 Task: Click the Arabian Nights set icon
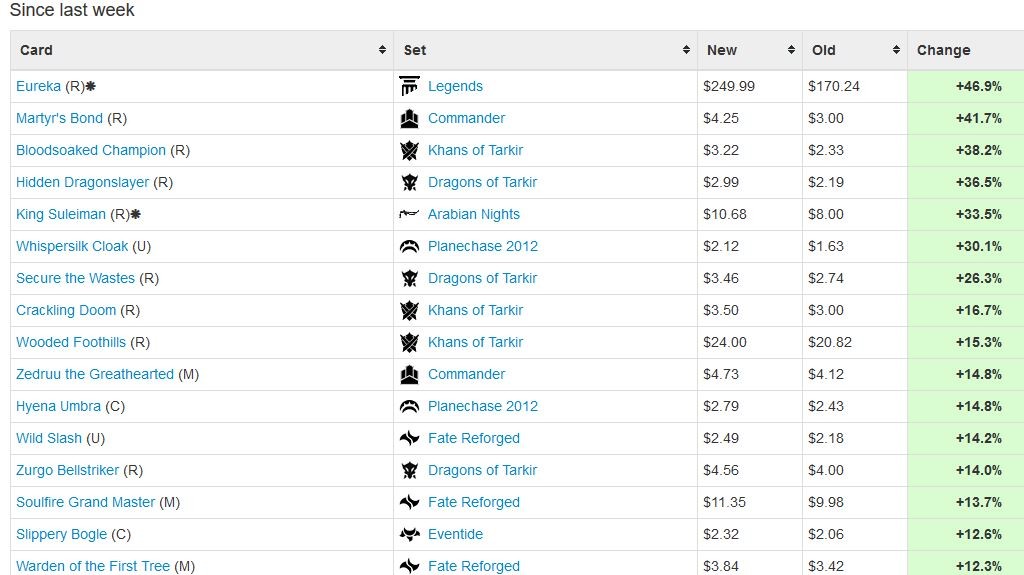pos(409,214)
